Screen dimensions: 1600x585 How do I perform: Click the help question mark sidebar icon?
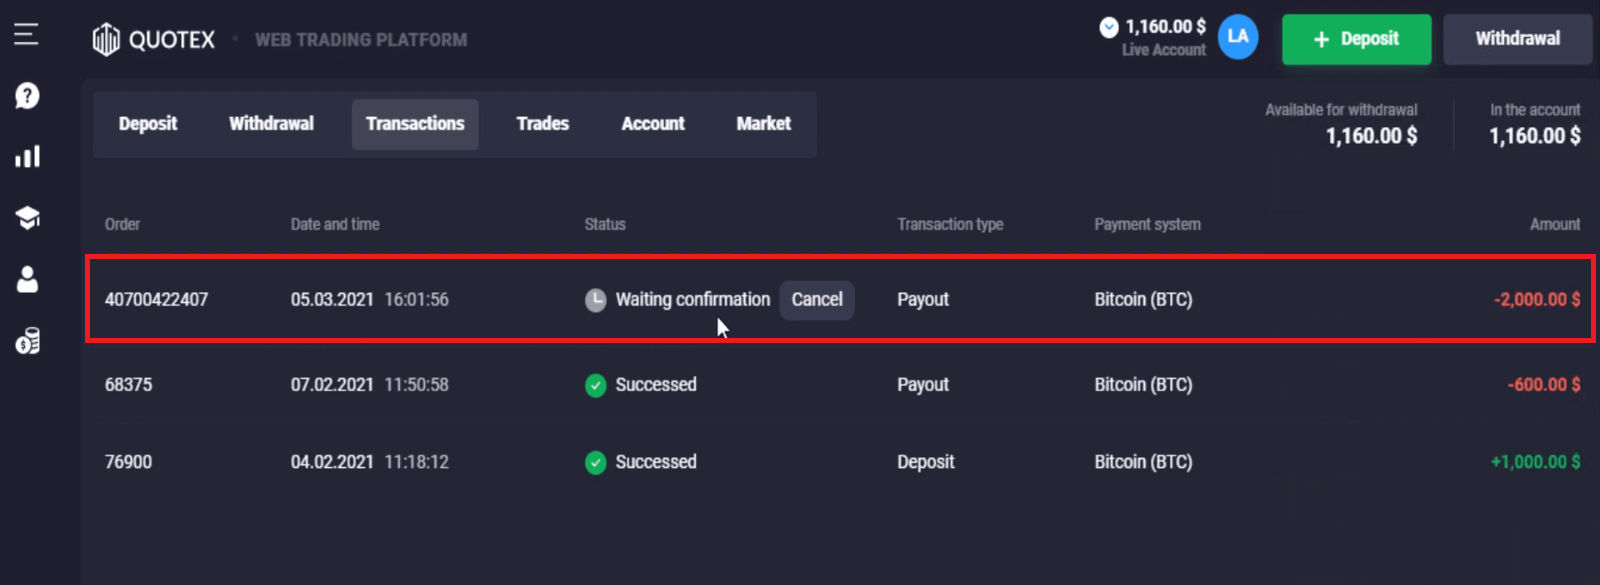pos(27,96)
